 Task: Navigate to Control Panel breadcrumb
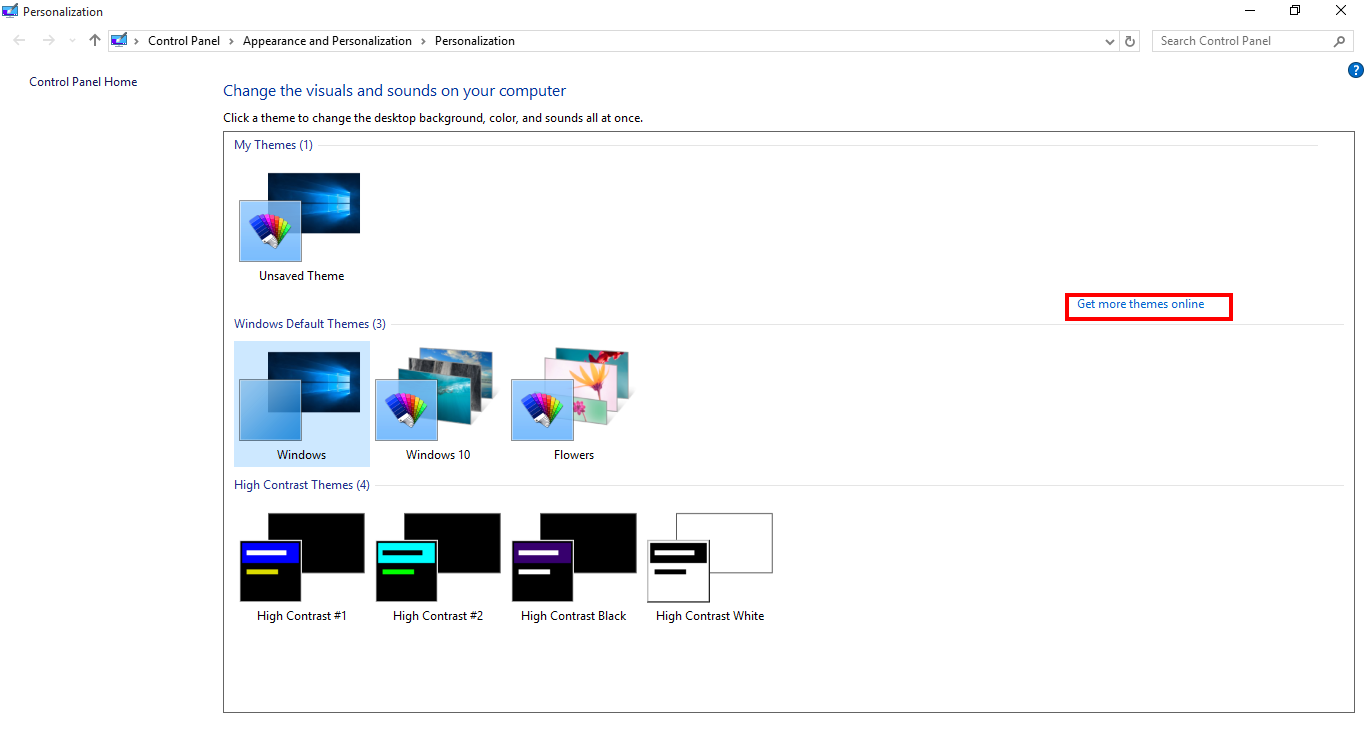[x=184, y=41]
